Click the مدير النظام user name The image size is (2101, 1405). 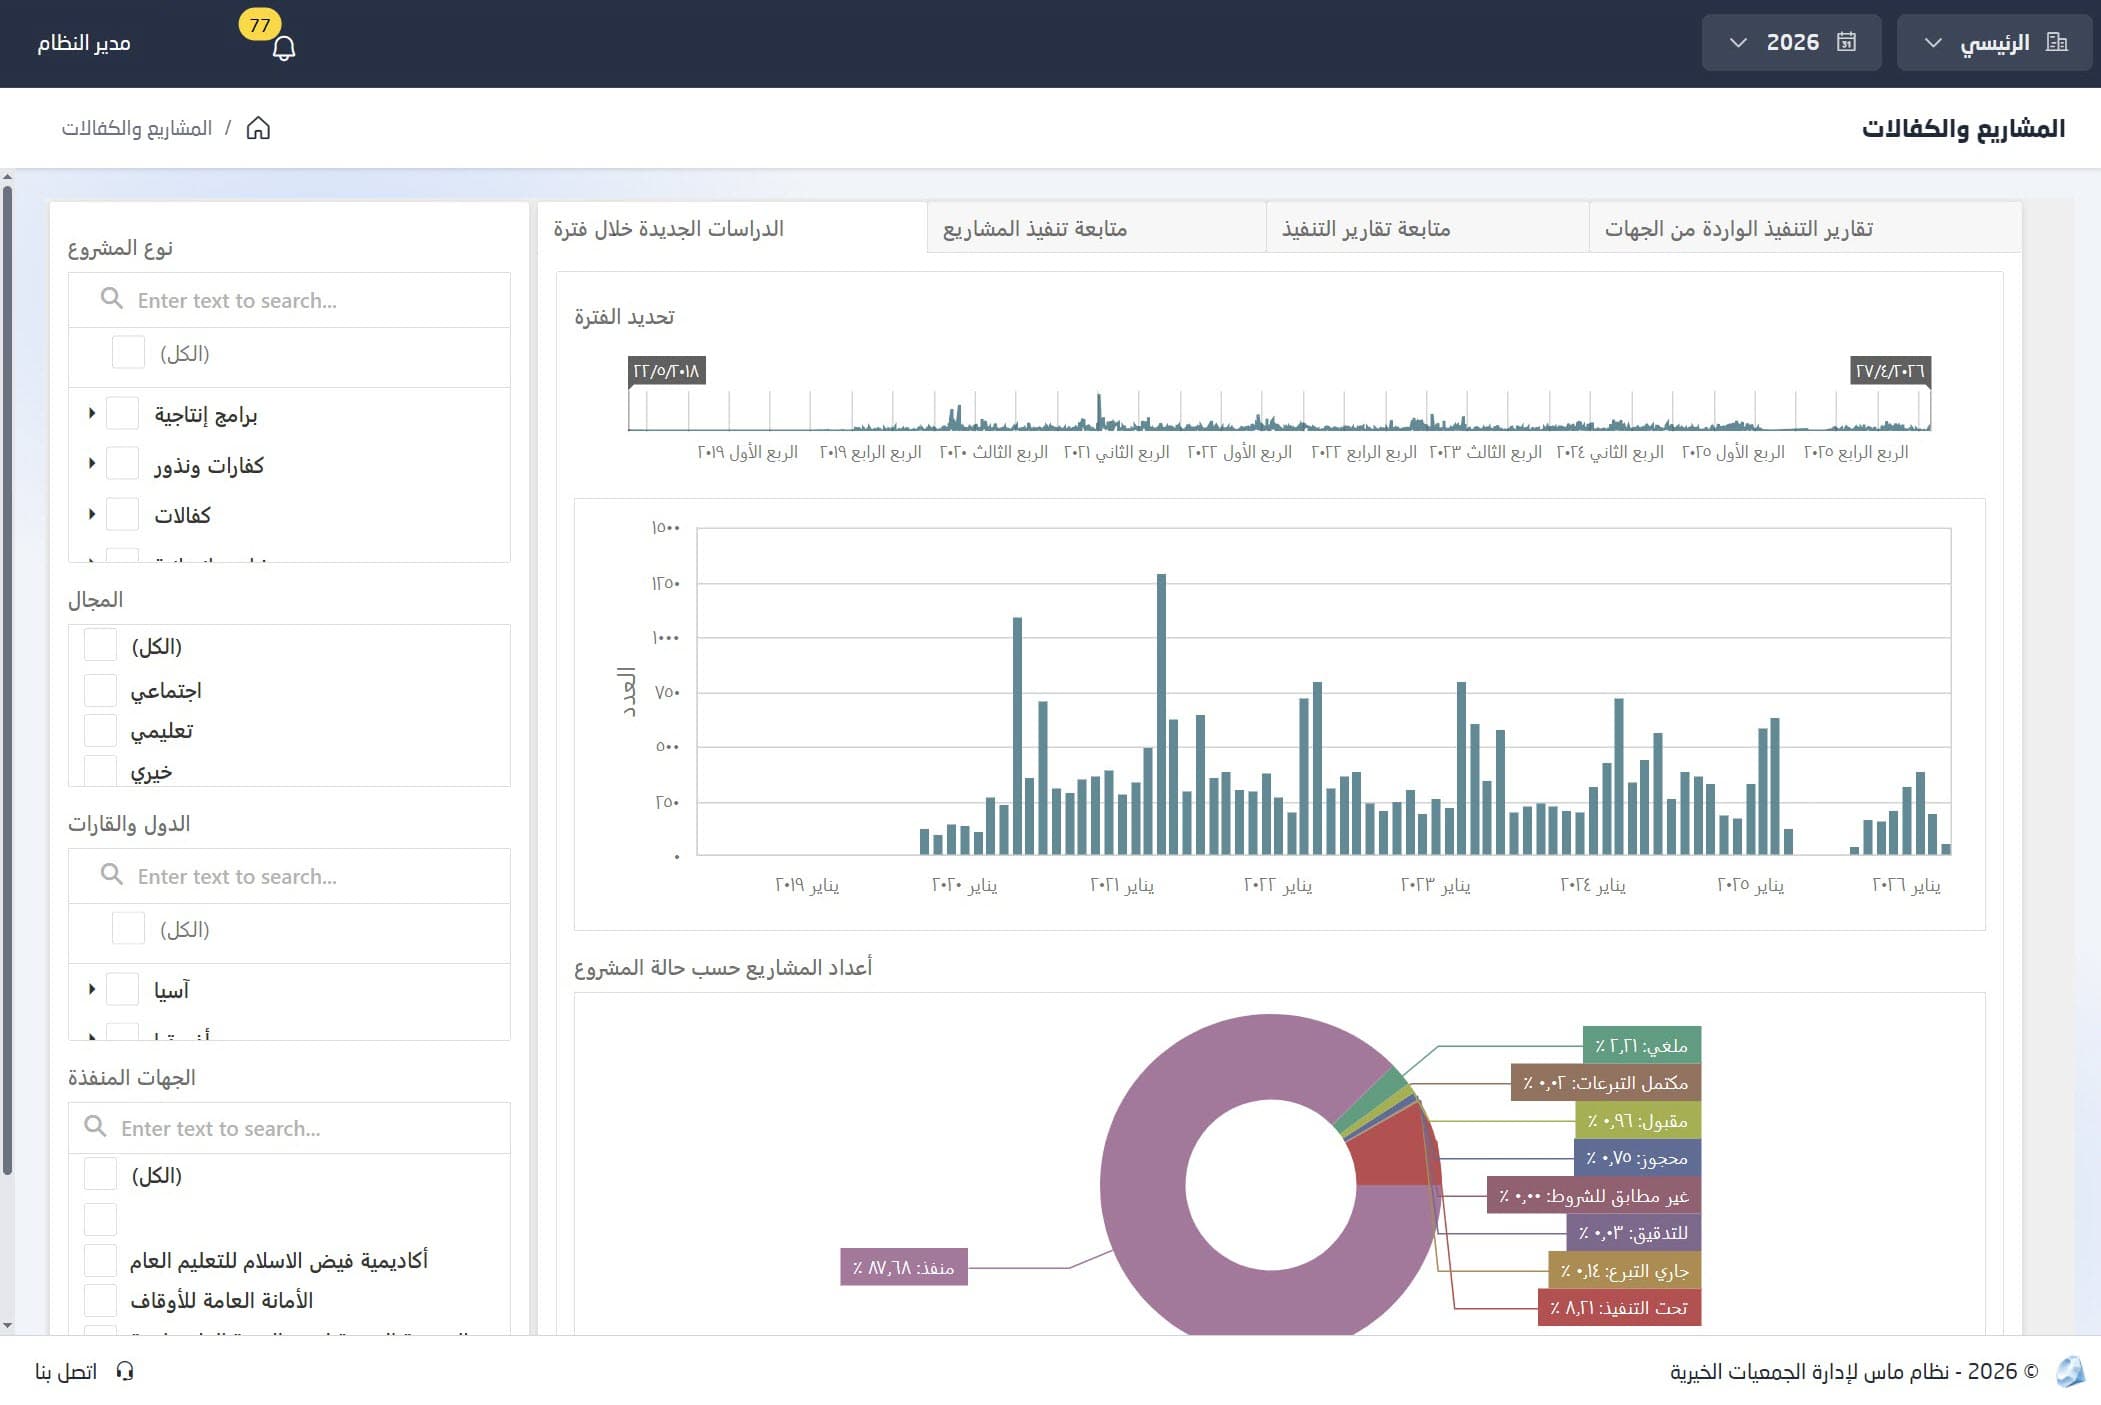coord(84,43)
